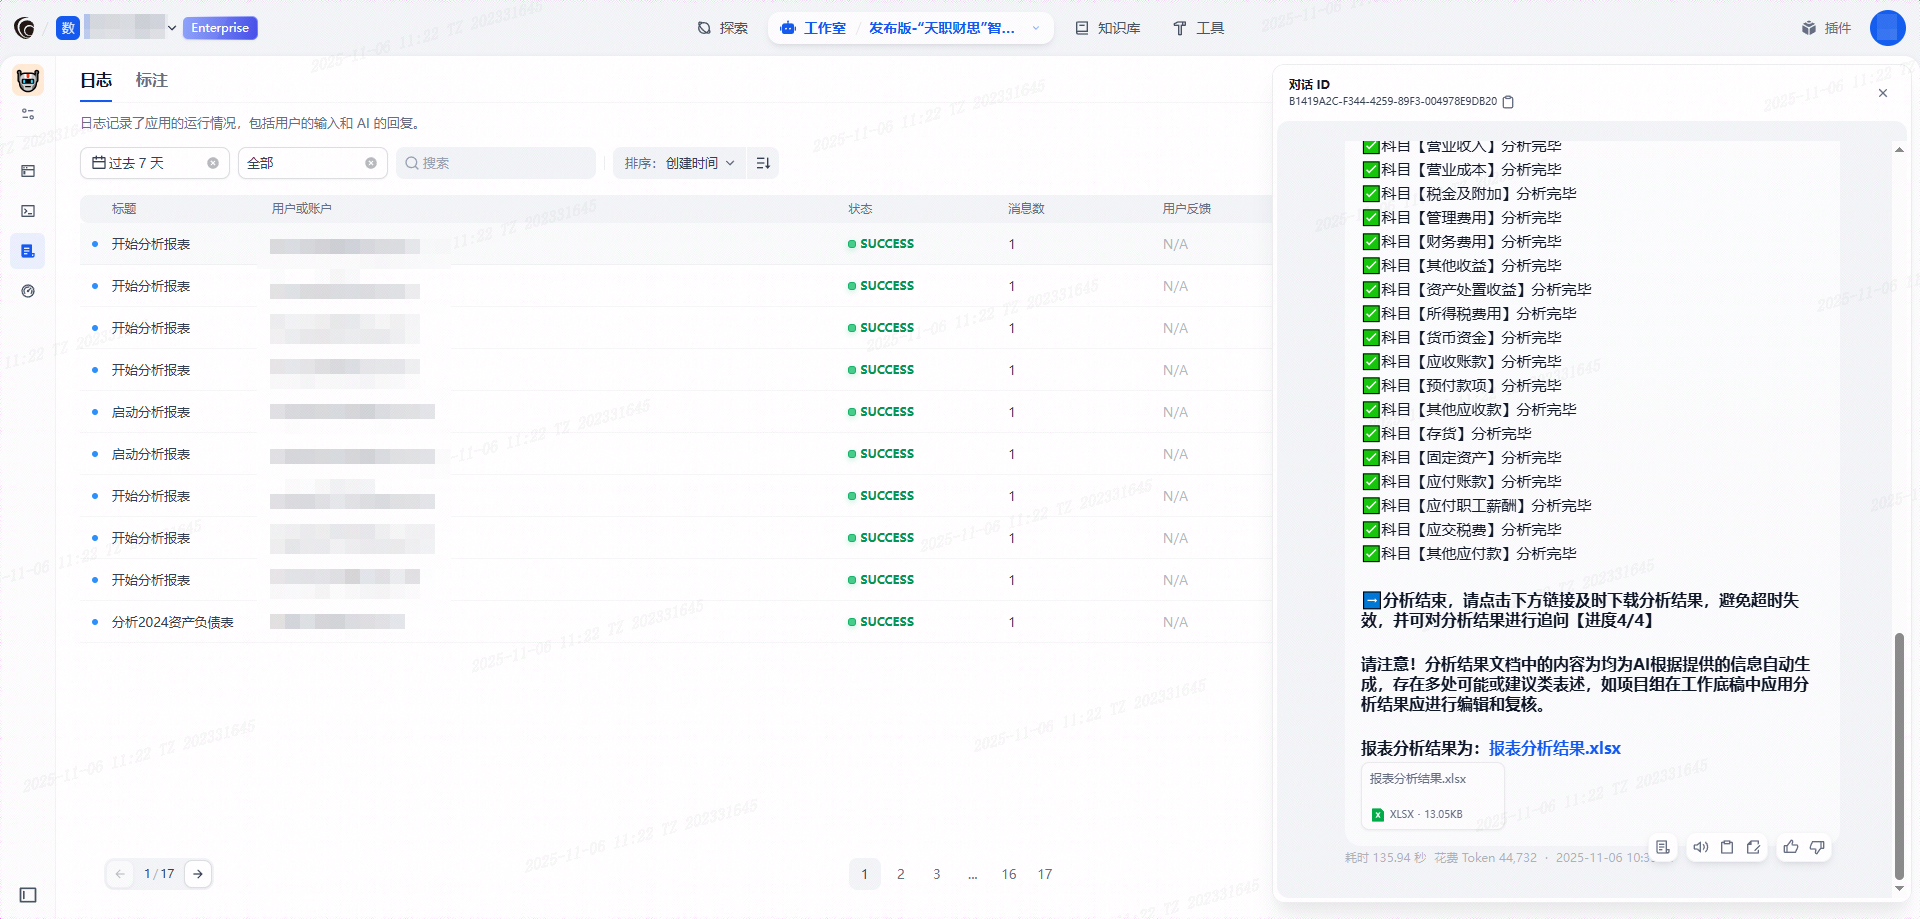Give thumbs up feedback on the AI reply
1920x919 pixels.
[1790, 847]
